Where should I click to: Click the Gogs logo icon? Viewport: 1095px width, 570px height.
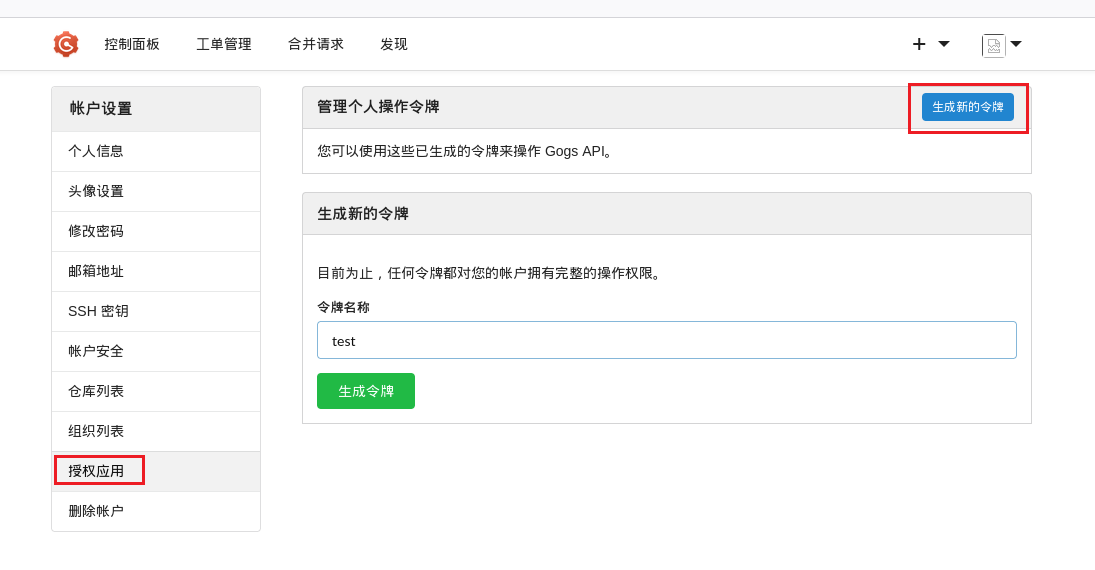66,44
